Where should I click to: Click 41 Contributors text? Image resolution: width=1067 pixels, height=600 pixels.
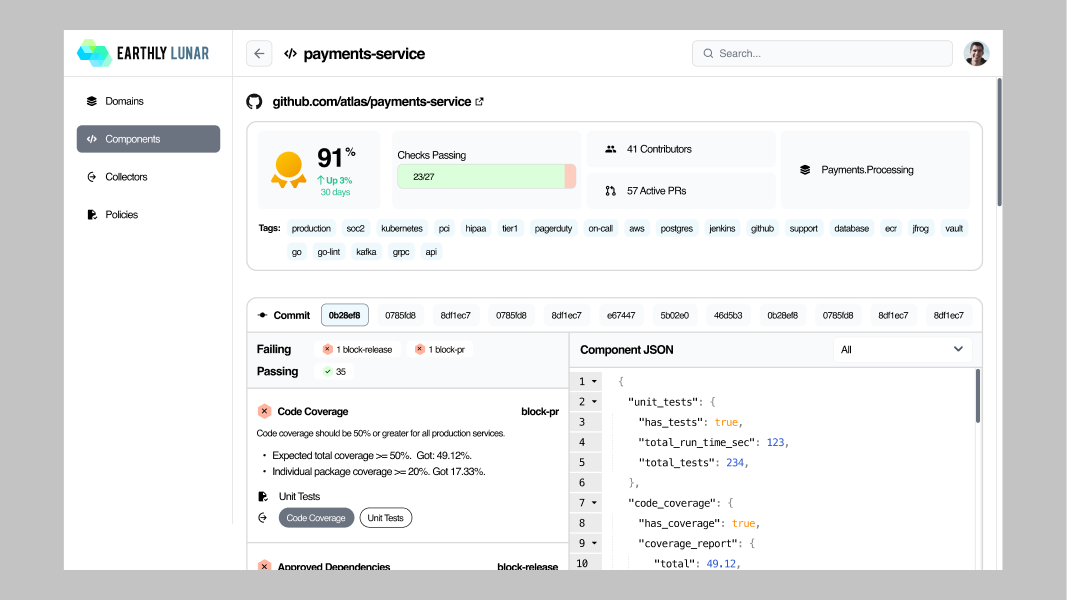(x=659, y=149)
